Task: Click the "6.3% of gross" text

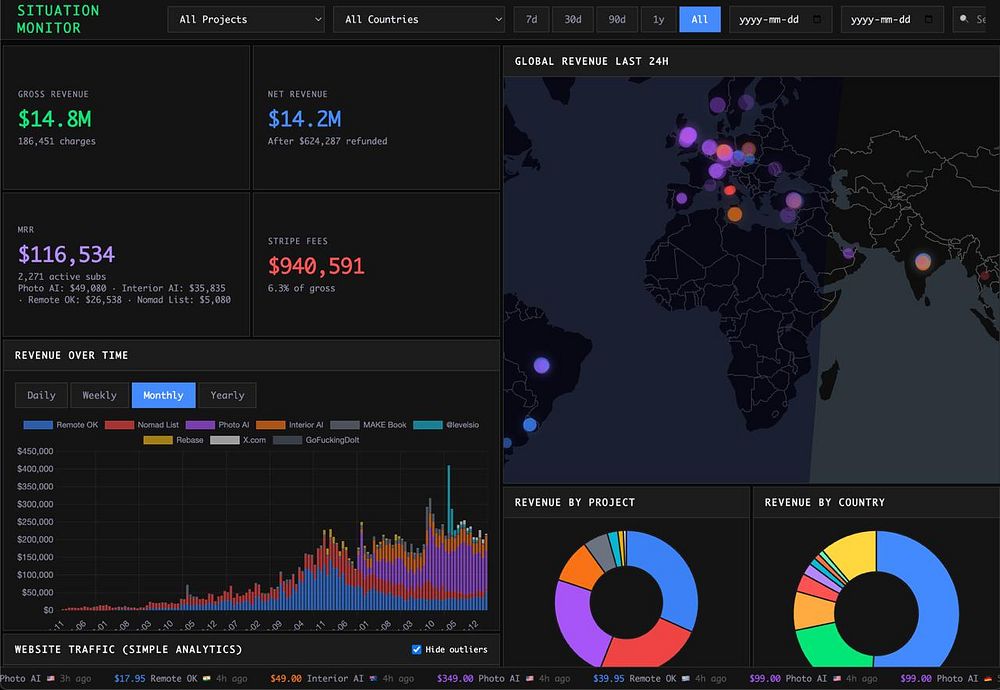Action: 301,288
